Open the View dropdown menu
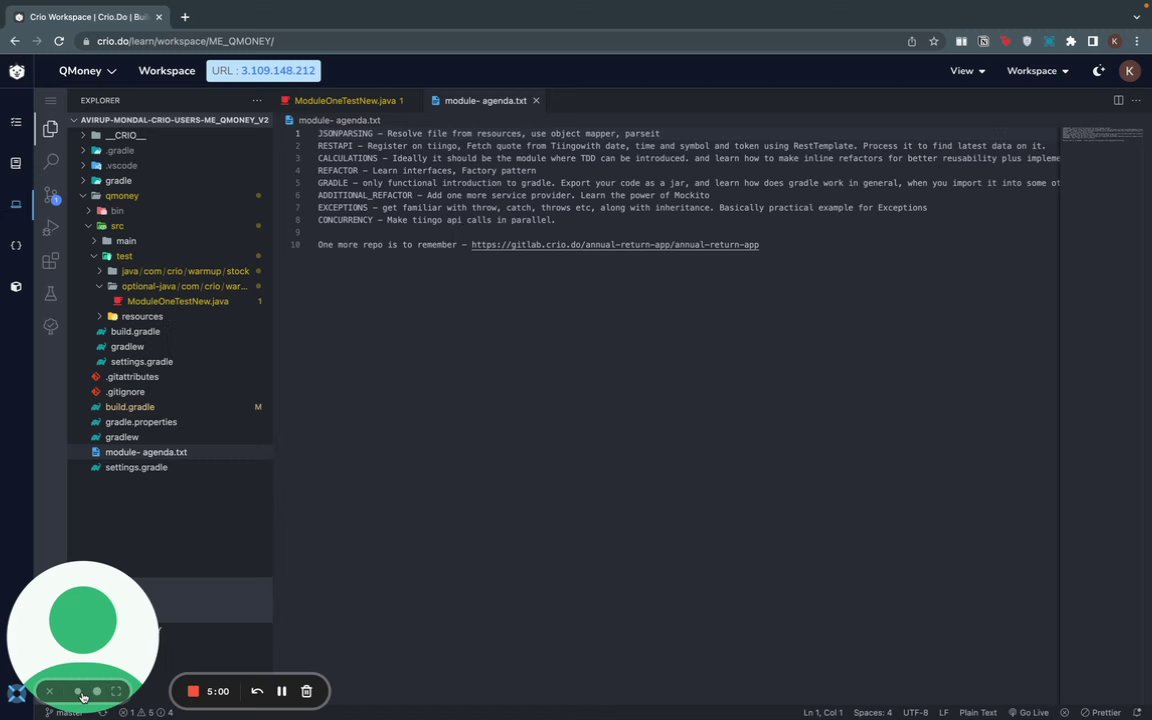 pos(968,71)
